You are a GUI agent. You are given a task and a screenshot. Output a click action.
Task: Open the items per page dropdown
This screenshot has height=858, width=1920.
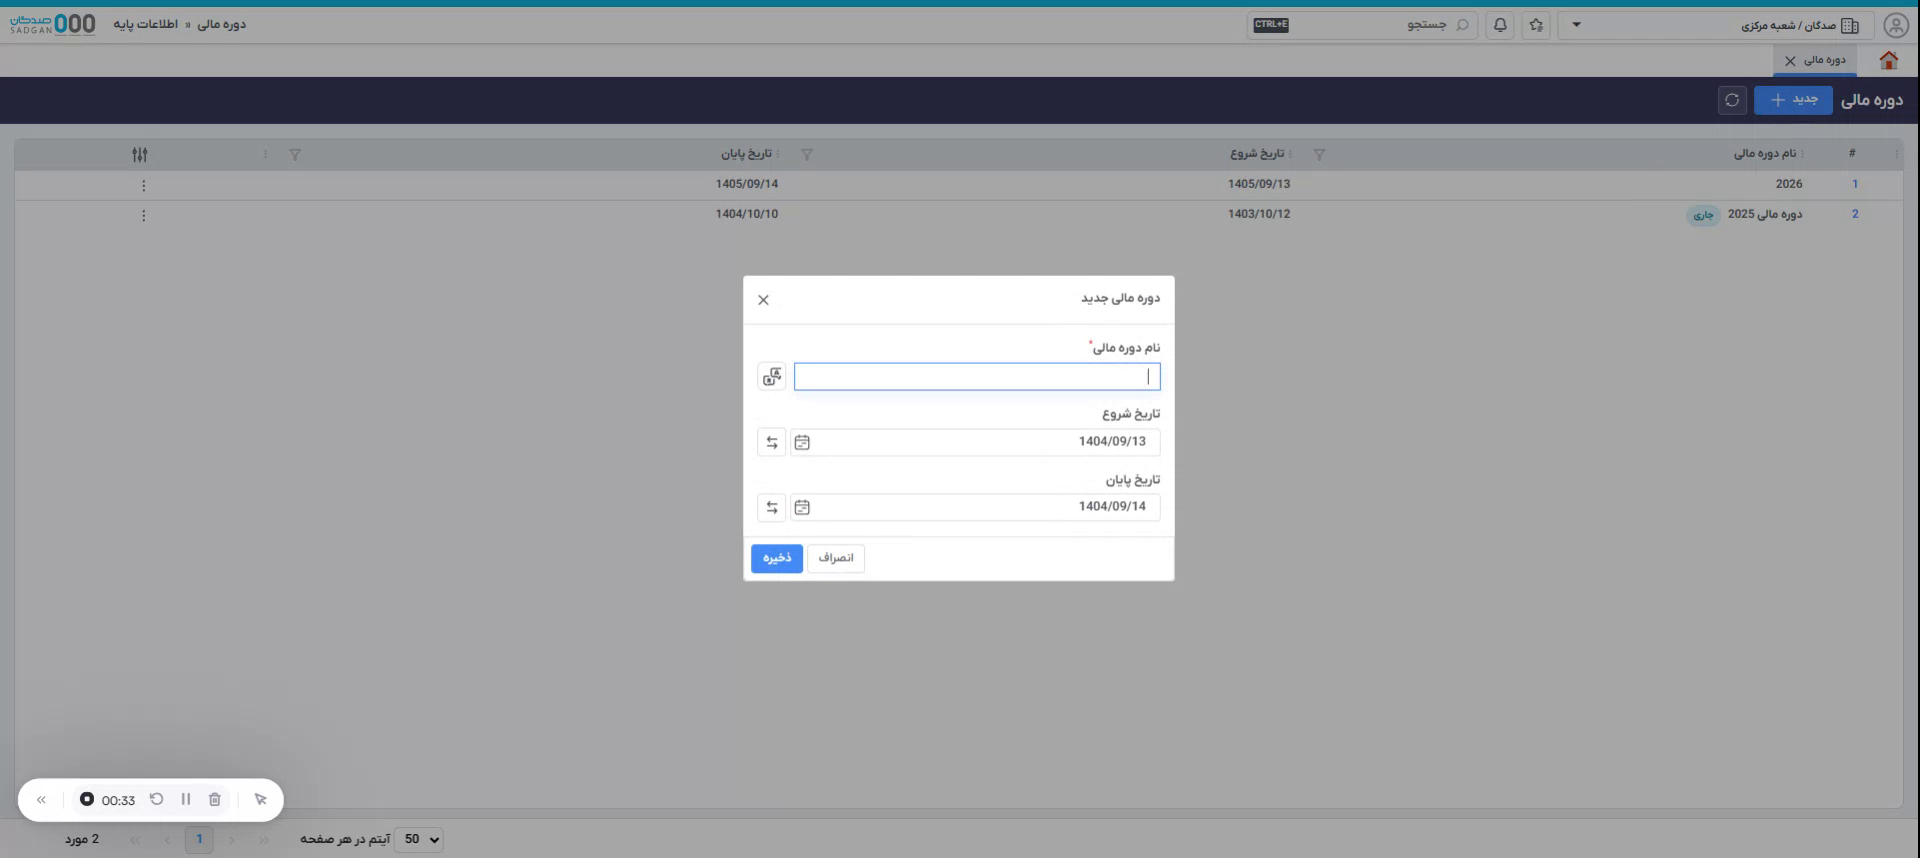click(x=419, y=840)
